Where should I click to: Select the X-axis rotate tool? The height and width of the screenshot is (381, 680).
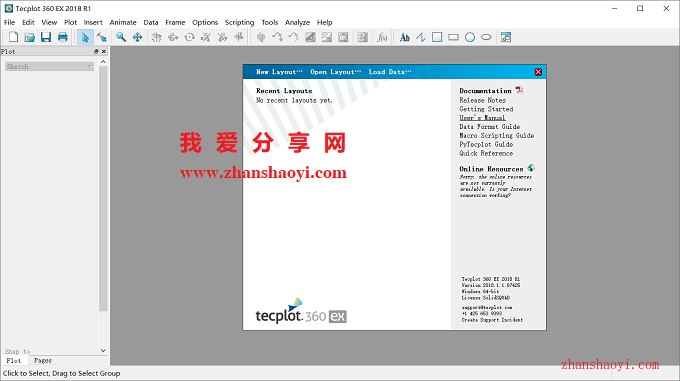[206, 37]
